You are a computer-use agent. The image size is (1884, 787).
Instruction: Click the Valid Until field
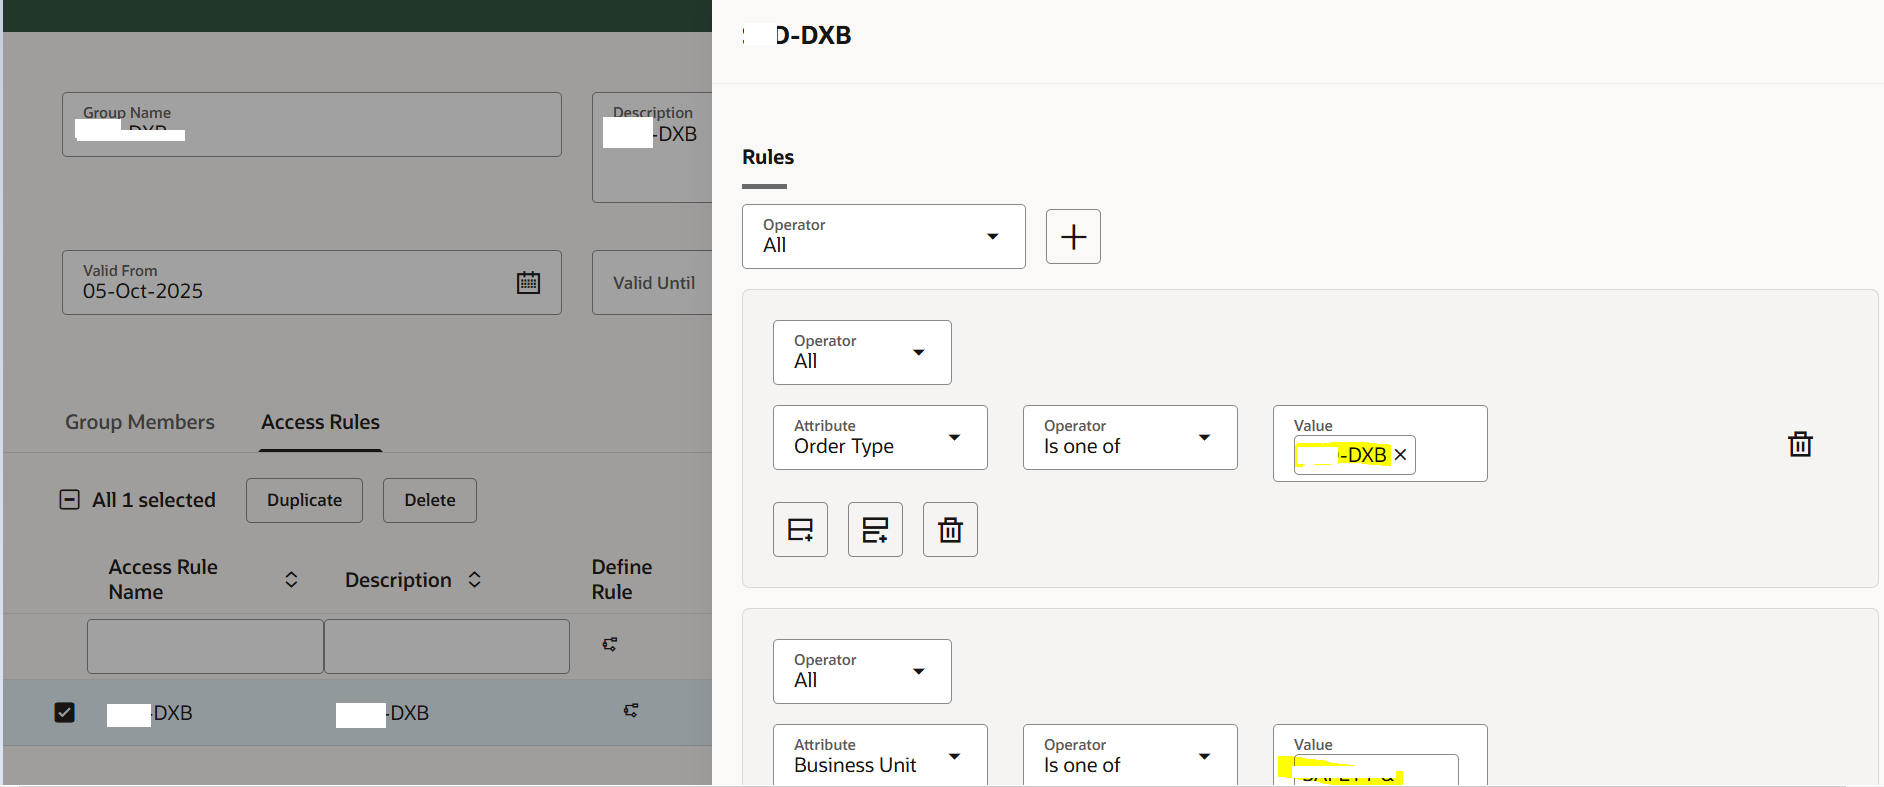pos(652,283)
